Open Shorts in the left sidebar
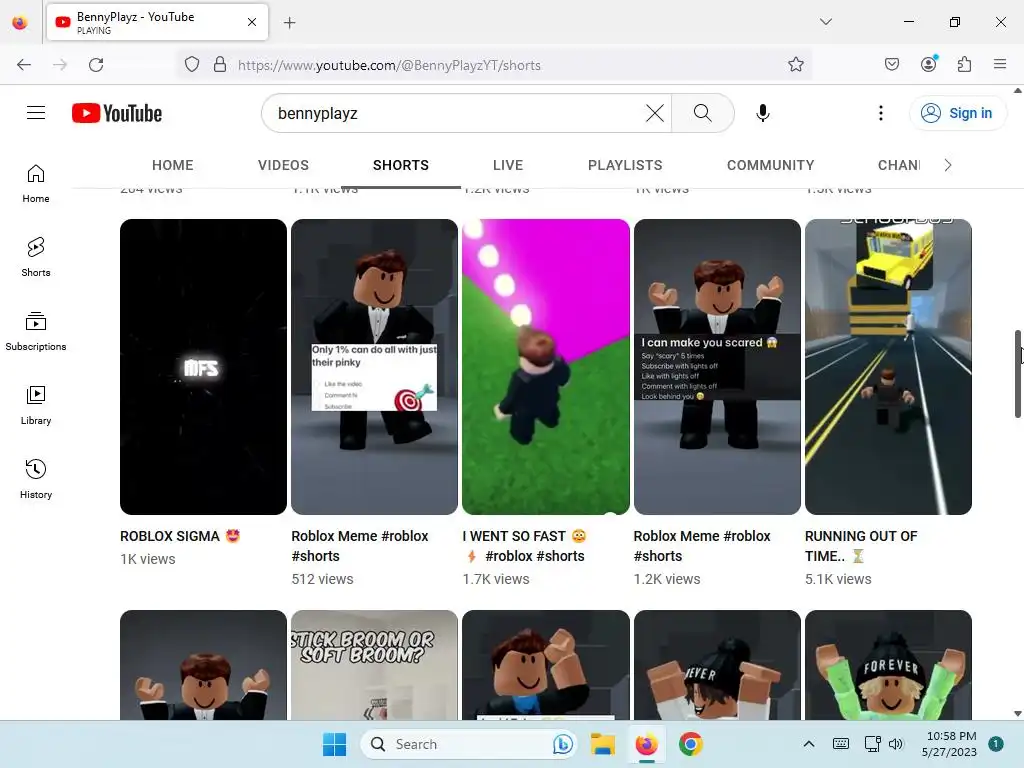The width and height of the screenshot is (1024, 768). [36, 257]
